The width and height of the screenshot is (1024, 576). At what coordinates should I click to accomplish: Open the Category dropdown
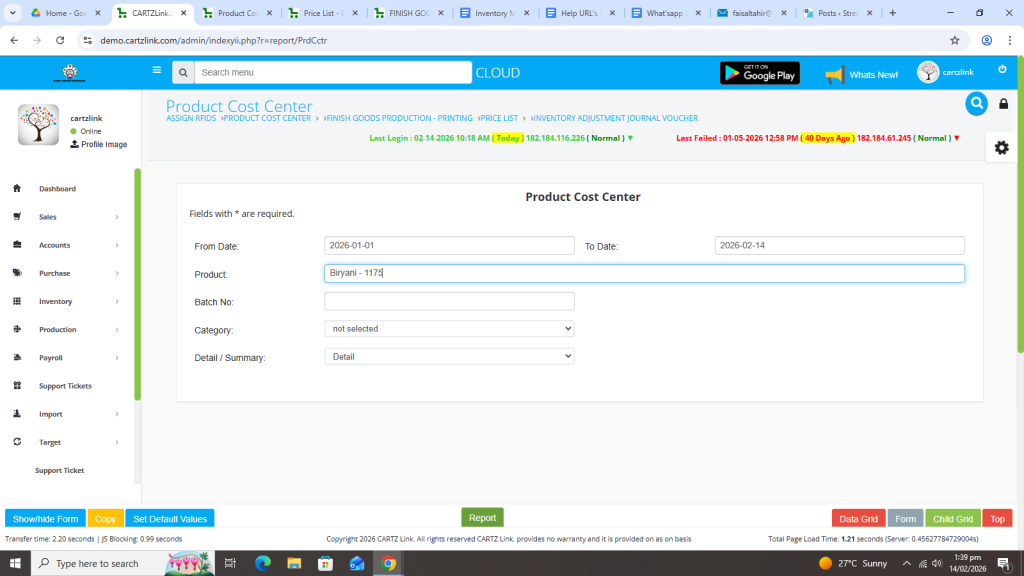449,328
